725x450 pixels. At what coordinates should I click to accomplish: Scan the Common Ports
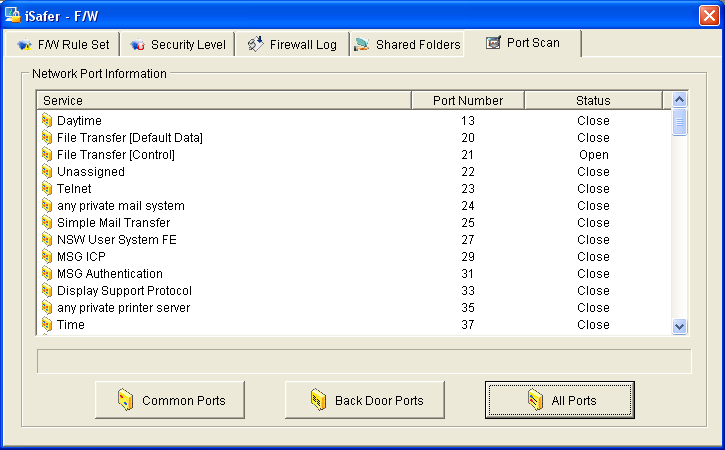[x=172, y=401]
